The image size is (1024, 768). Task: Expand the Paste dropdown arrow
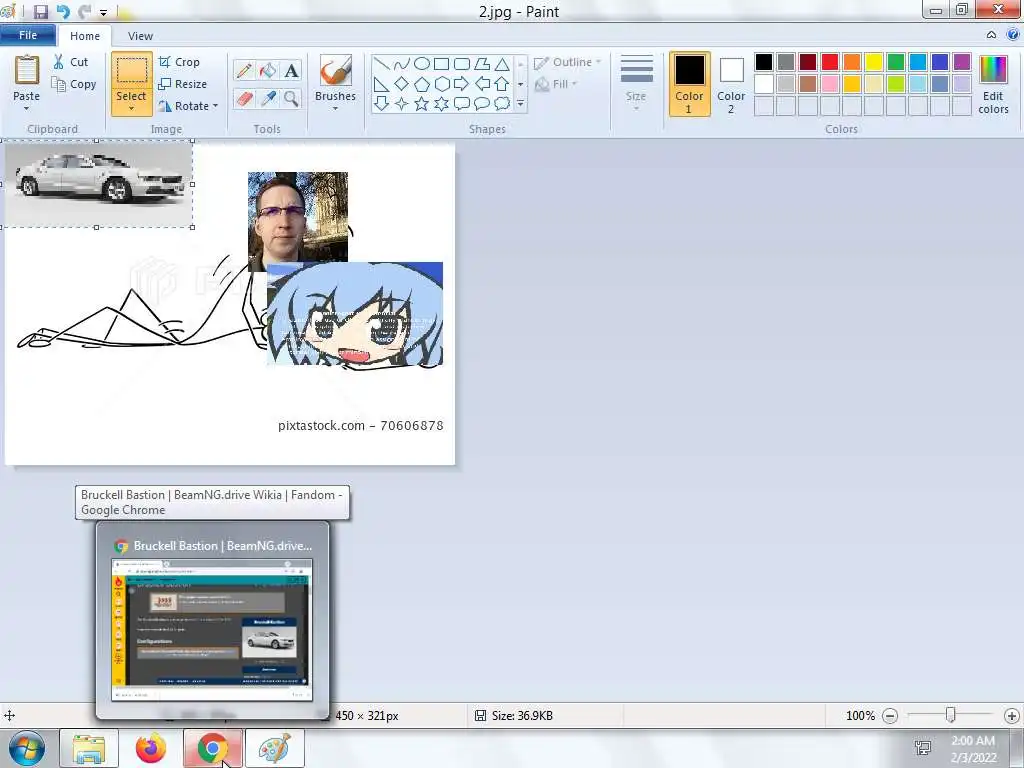coord(26,108)
